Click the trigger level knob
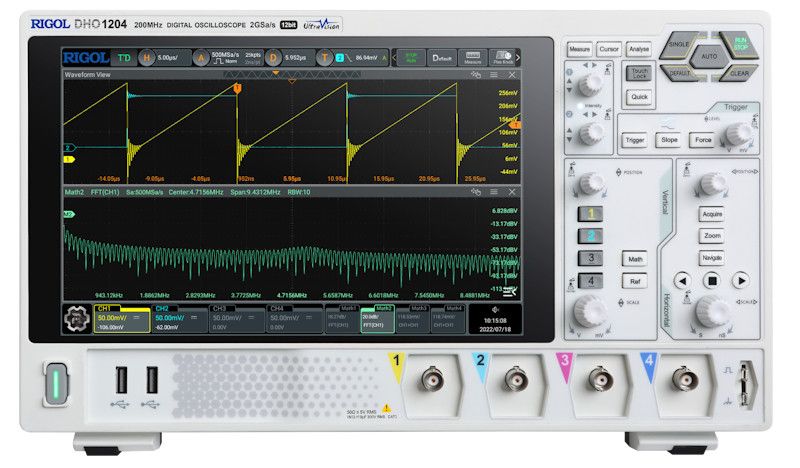Viewport: 800px width, 468px height. click(x=740, y=134)
